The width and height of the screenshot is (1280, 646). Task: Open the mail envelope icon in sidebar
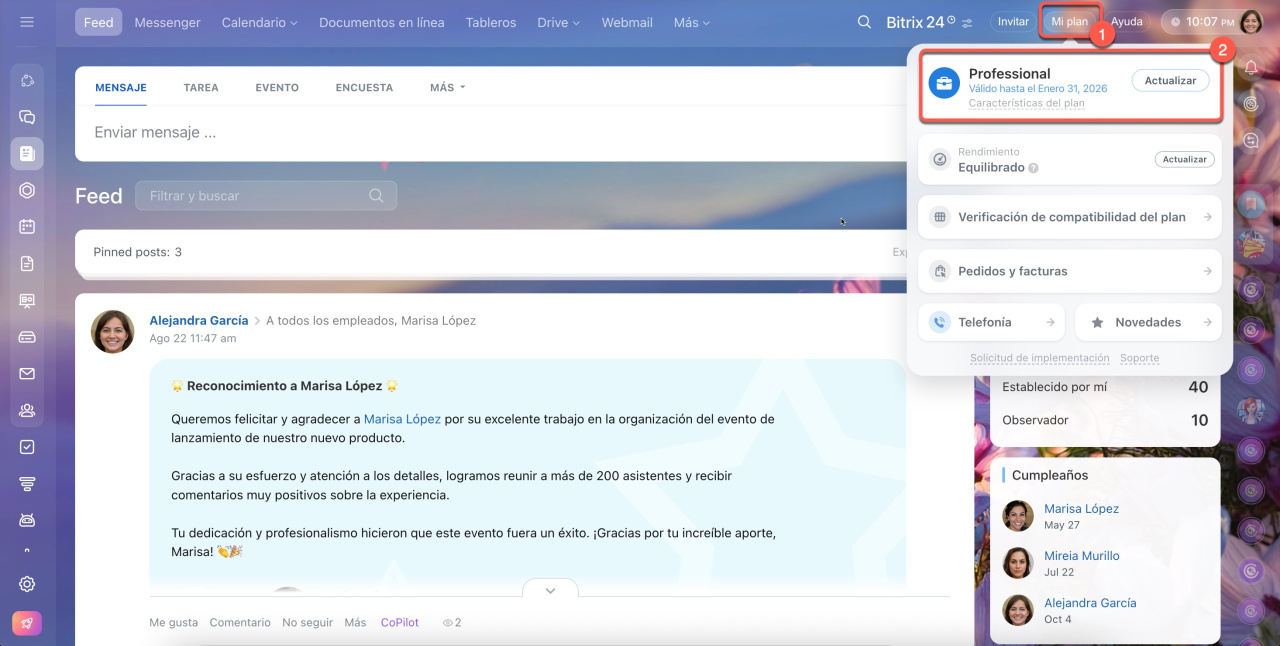click(27, 373)
